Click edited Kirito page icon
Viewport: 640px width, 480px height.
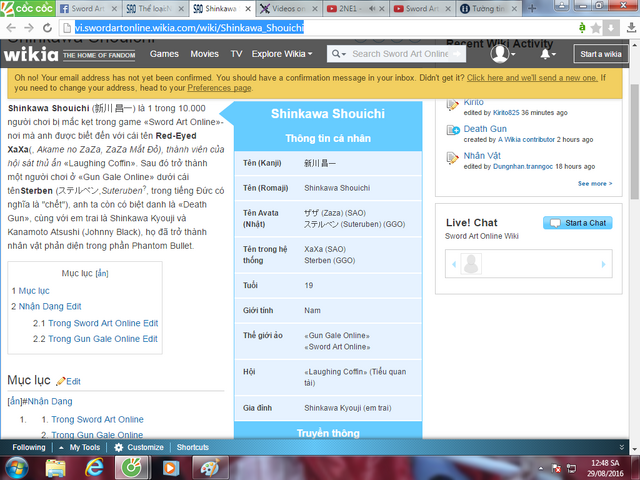click(452, 105)
